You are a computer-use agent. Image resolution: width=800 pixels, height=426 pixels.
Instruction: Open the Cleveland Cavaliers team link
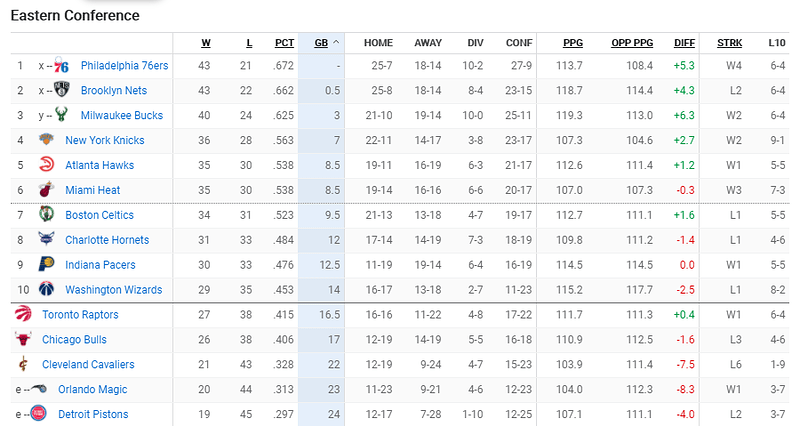88,364
